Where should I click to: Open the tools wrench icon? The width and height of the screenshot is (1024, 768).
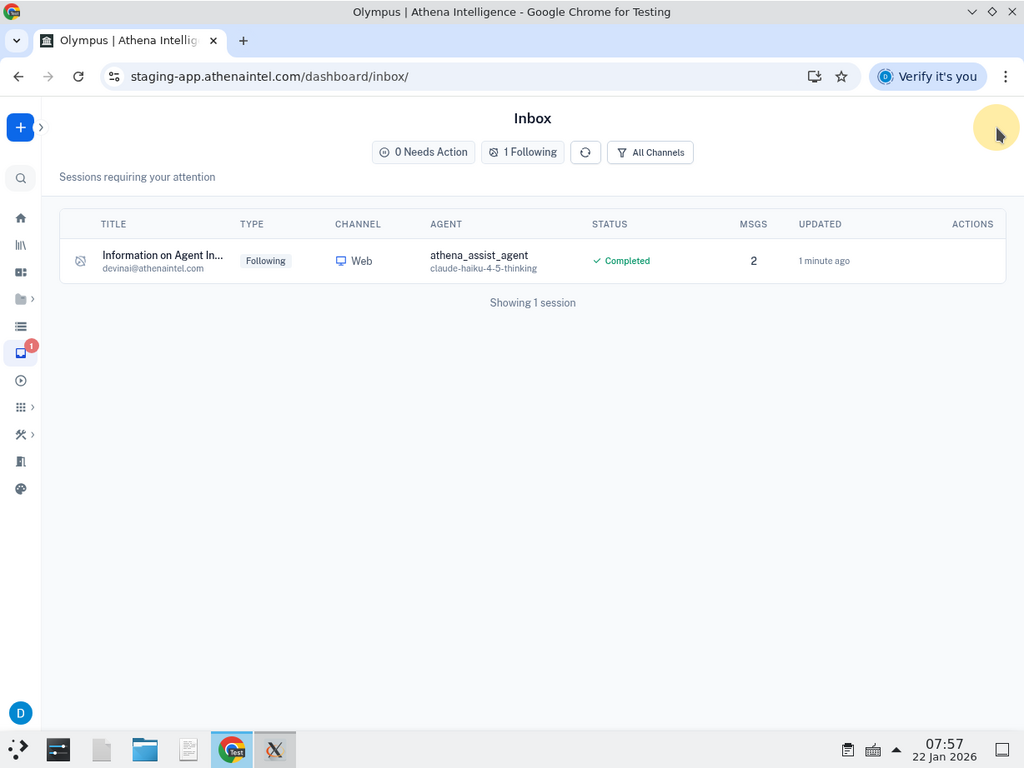(21, 435)
